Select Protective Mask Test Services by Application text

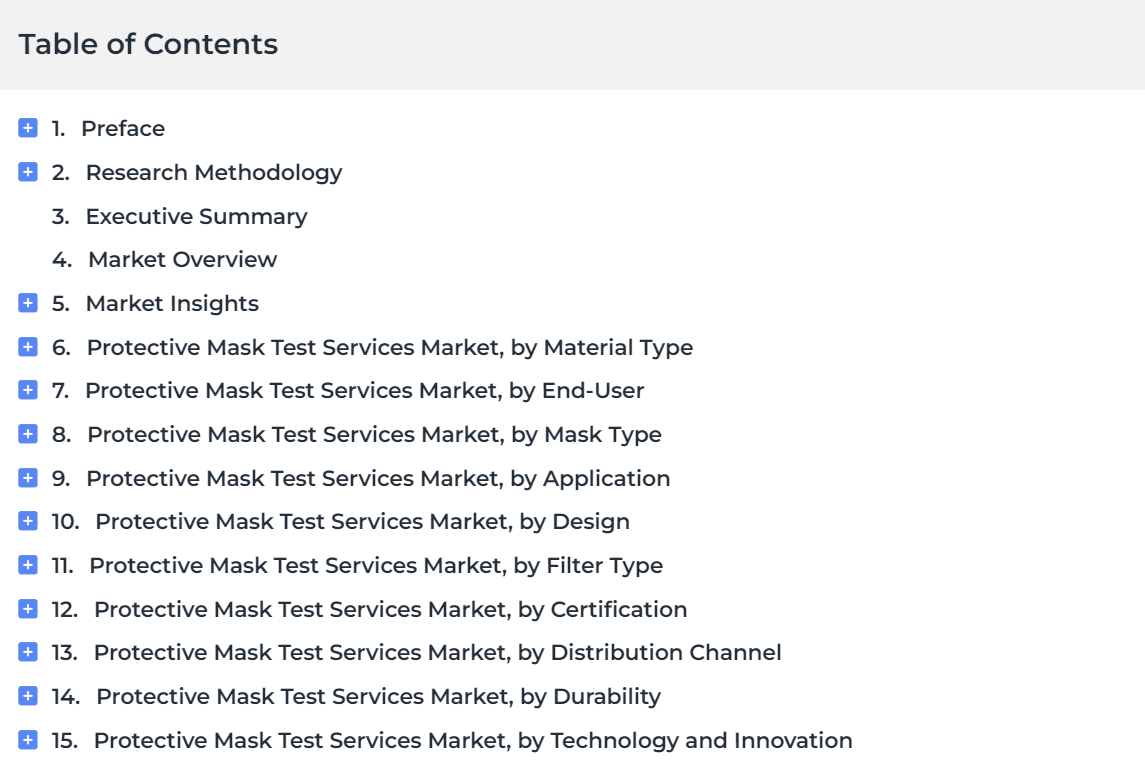point(378,478)
